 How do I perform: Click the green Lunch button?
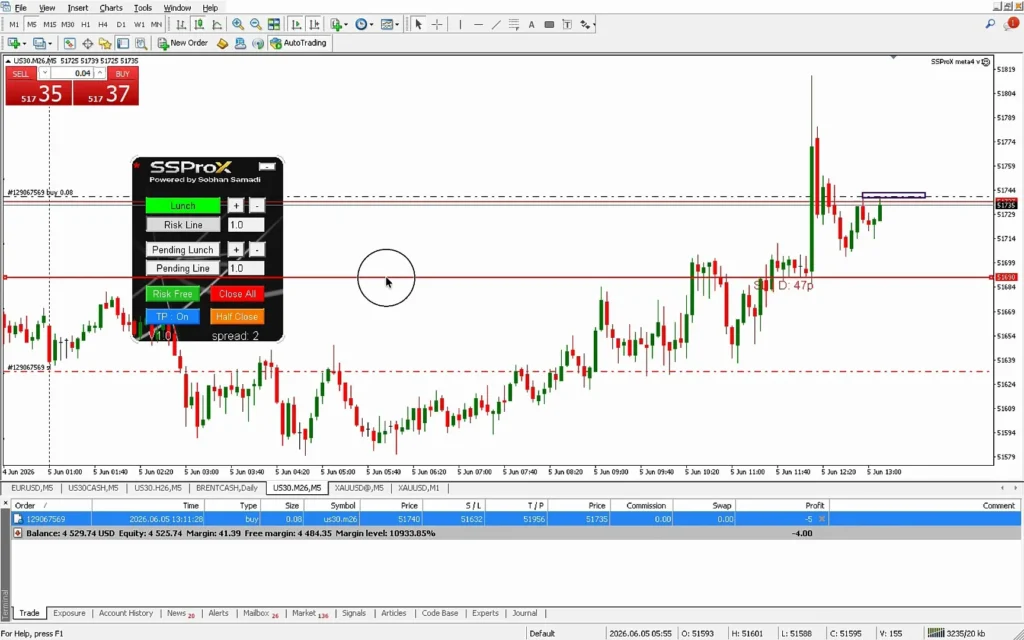[183, 206]
